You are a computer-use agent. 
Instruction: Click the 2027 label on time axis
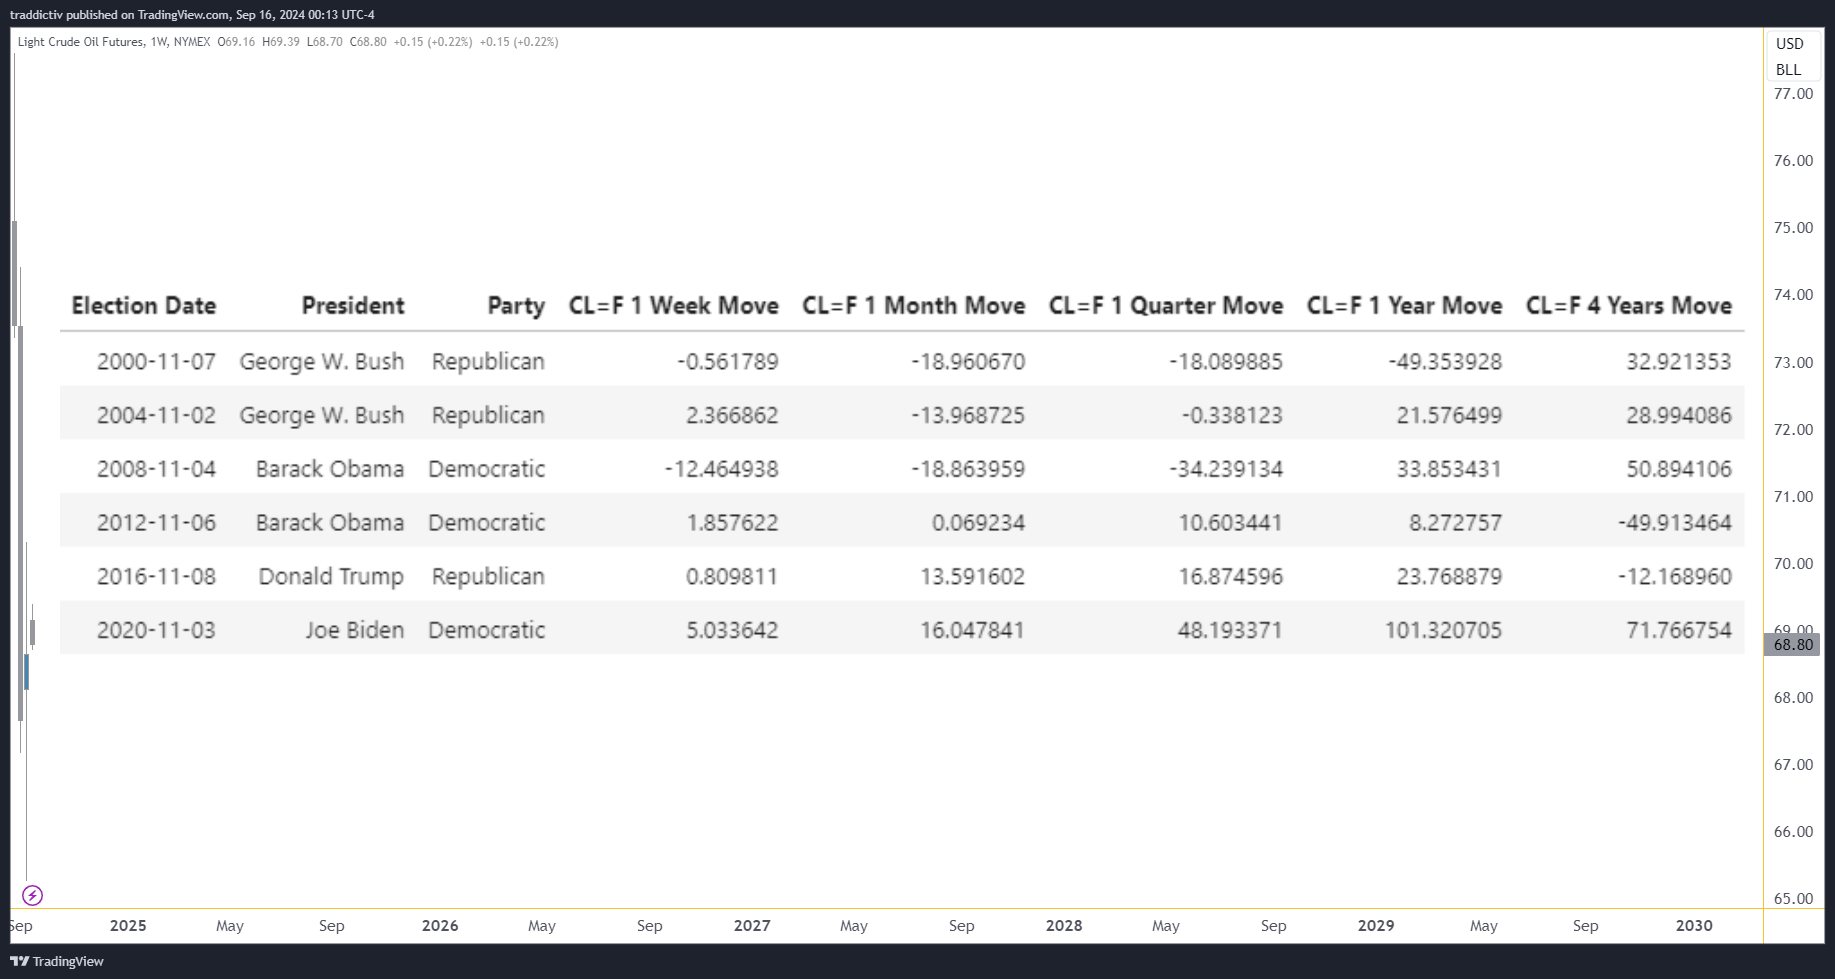[x=752, y=926]
